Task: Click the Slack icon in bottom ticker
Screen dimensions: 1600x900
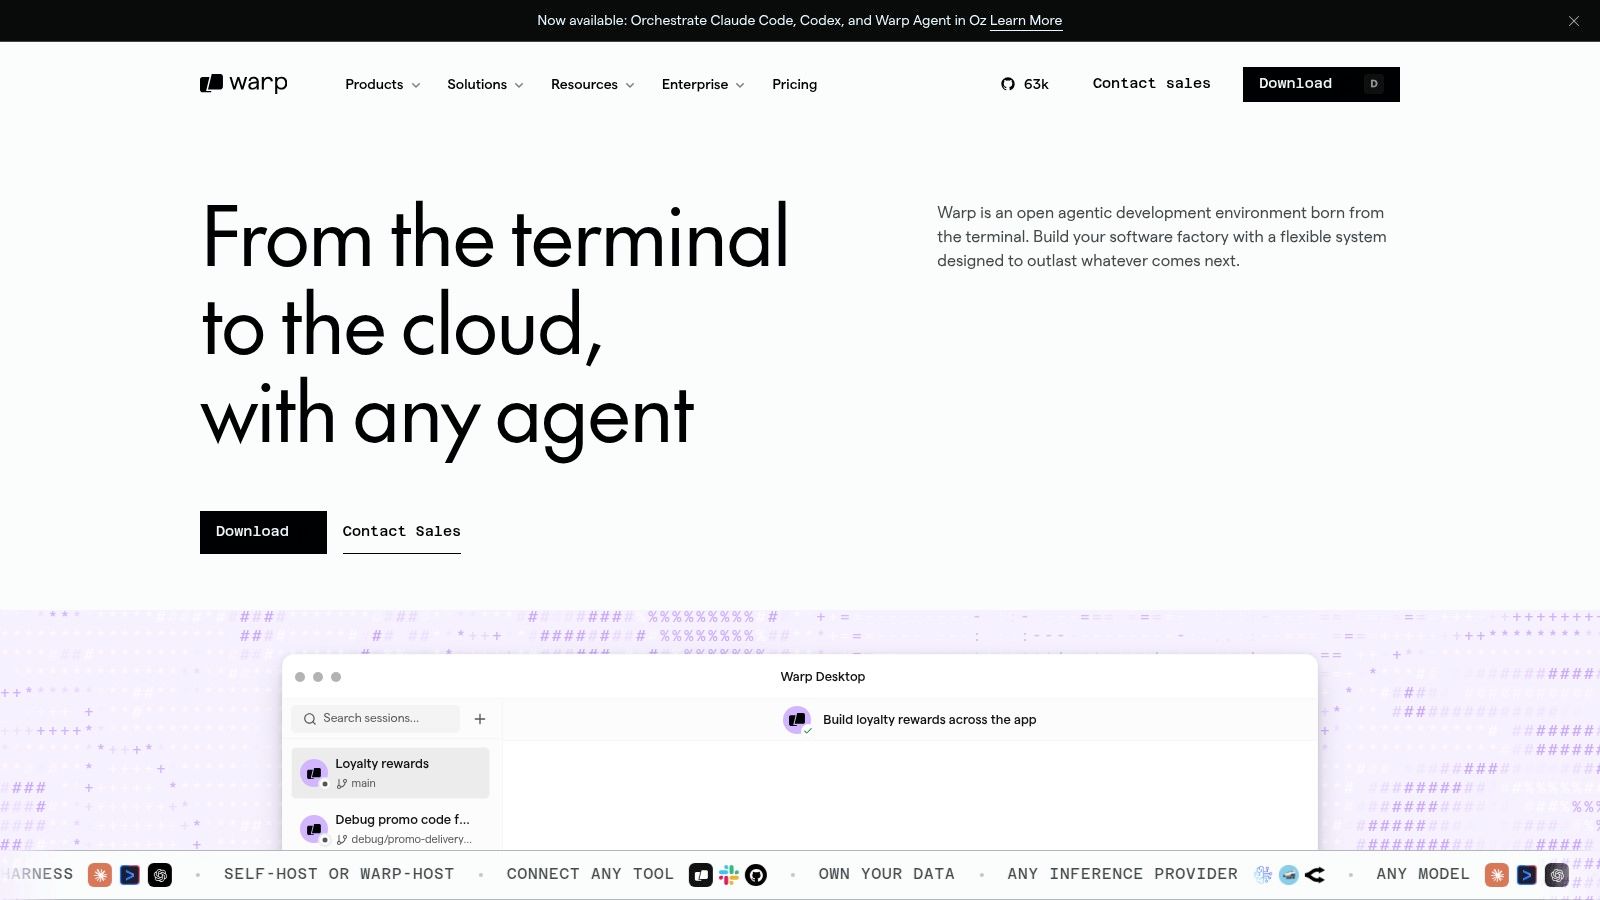Action: (729, 875)
